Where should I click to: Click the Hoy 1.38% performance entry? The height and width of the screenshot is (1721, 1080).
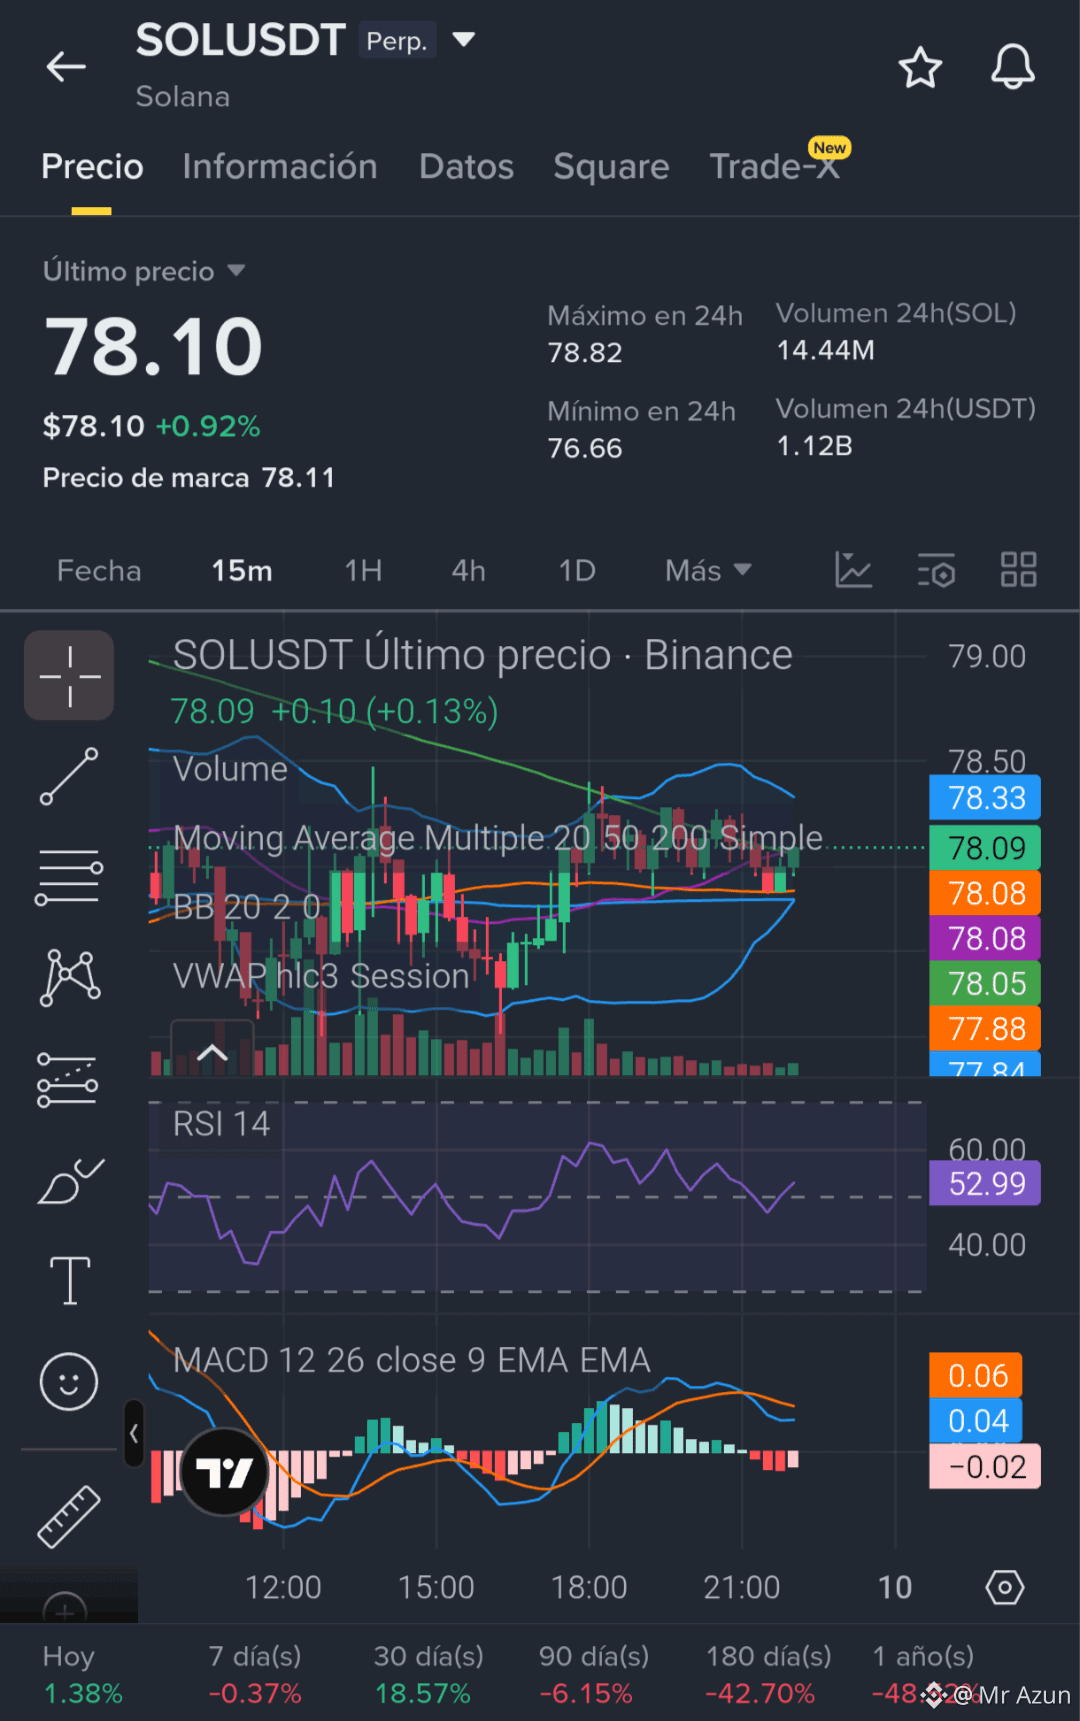click(x=82, y=1675)
